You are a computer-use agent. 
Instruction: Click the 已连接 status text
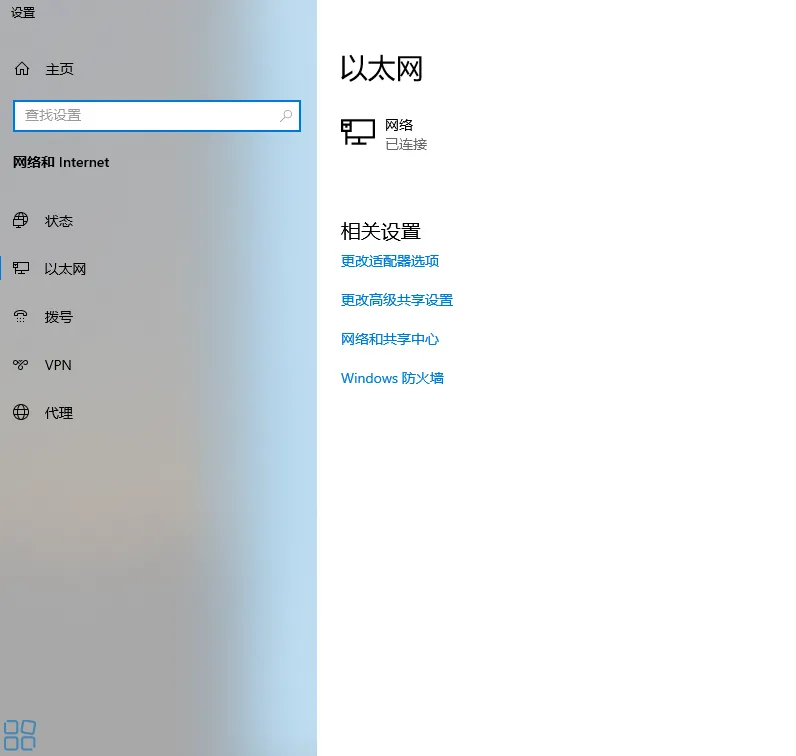point(406,144)
